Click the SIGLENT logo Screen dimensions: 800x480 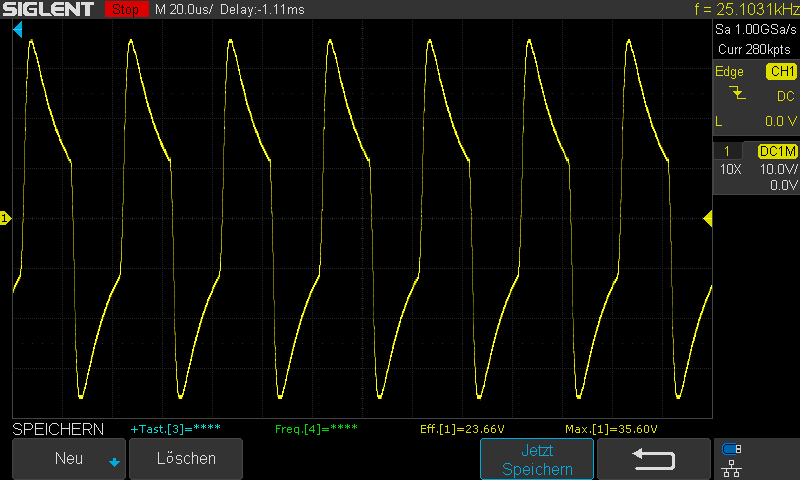pos(48,9)
